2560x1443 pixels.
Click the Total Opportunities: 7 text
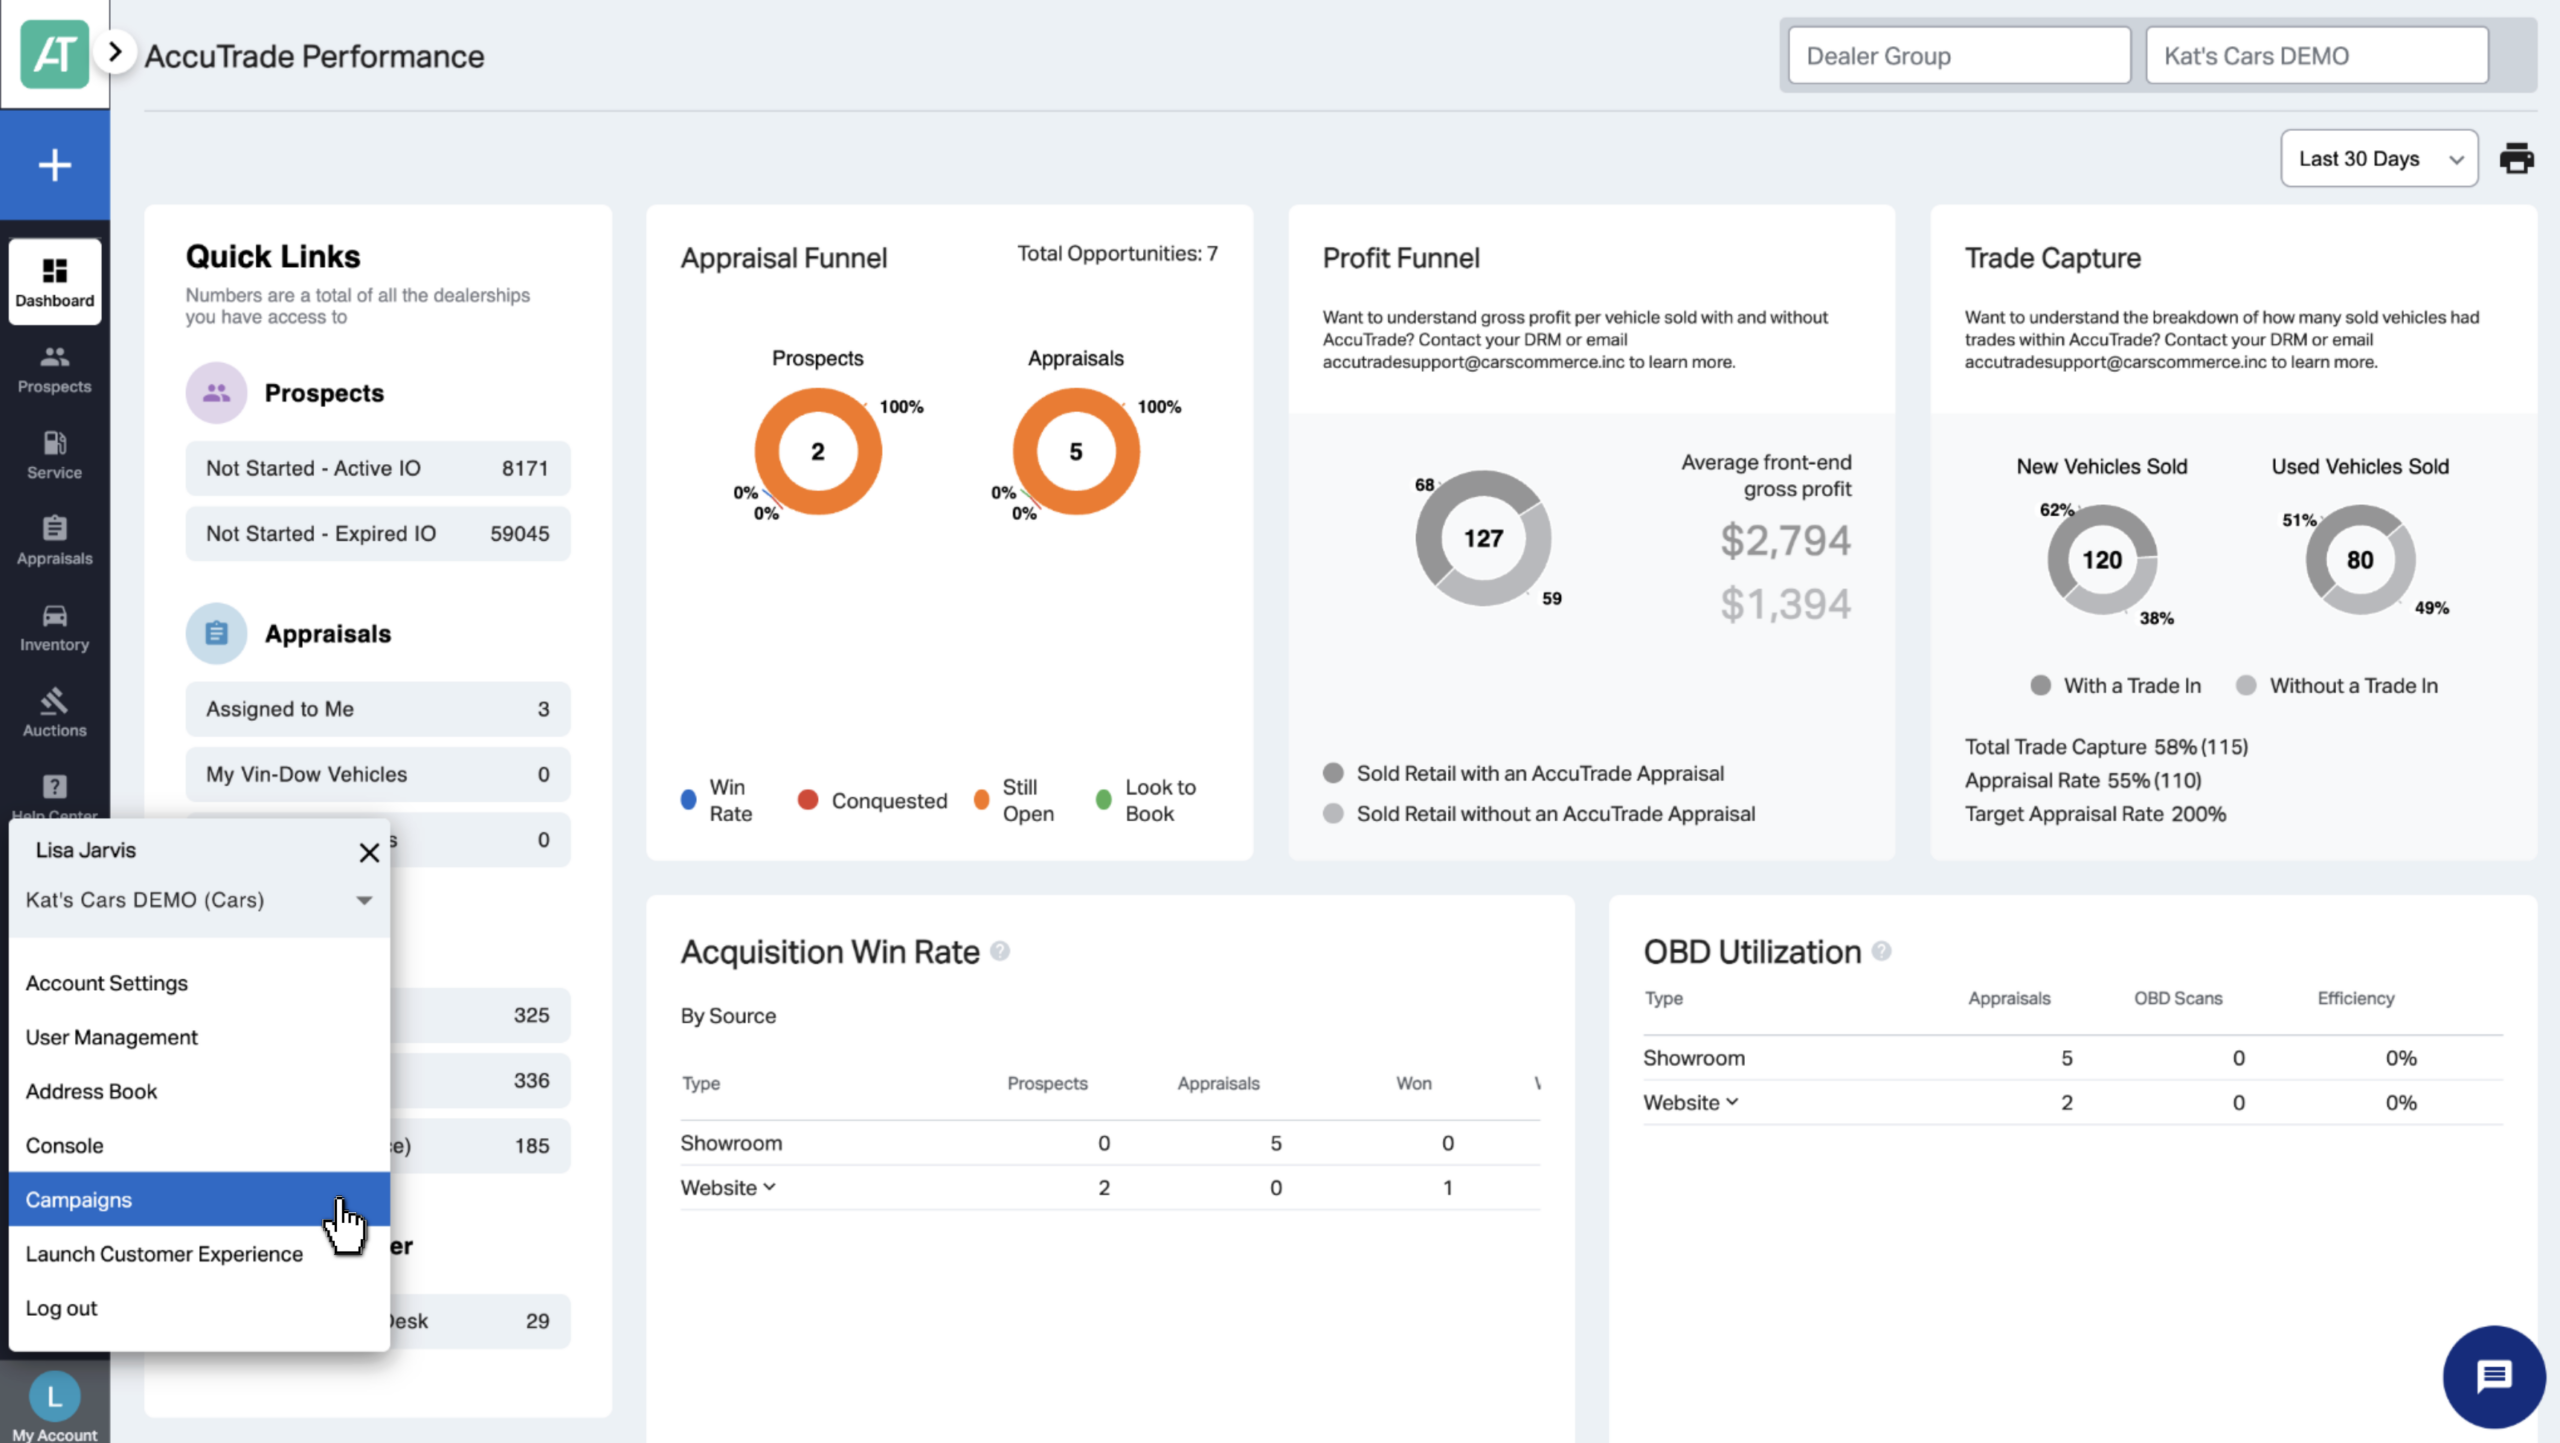click(1117, 253)
